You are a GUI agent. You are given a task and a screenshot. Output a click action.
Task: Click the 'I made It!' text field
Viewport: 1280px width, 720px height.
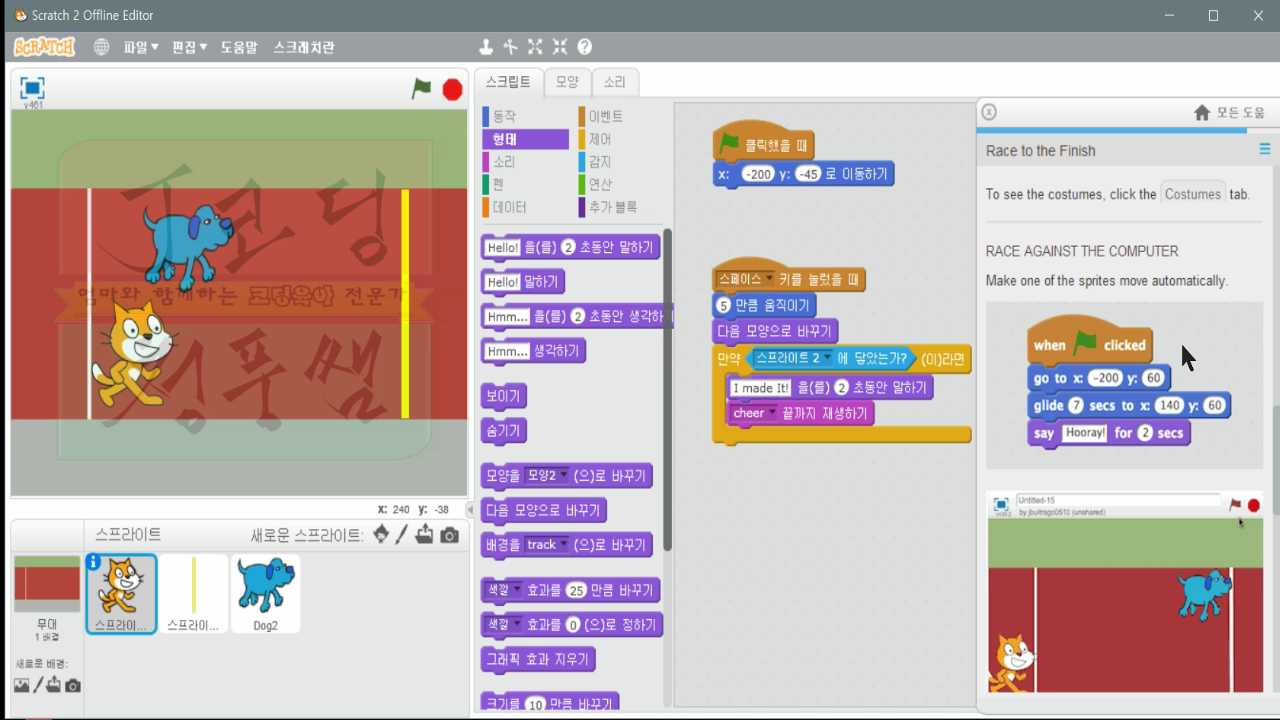[761, 388]
